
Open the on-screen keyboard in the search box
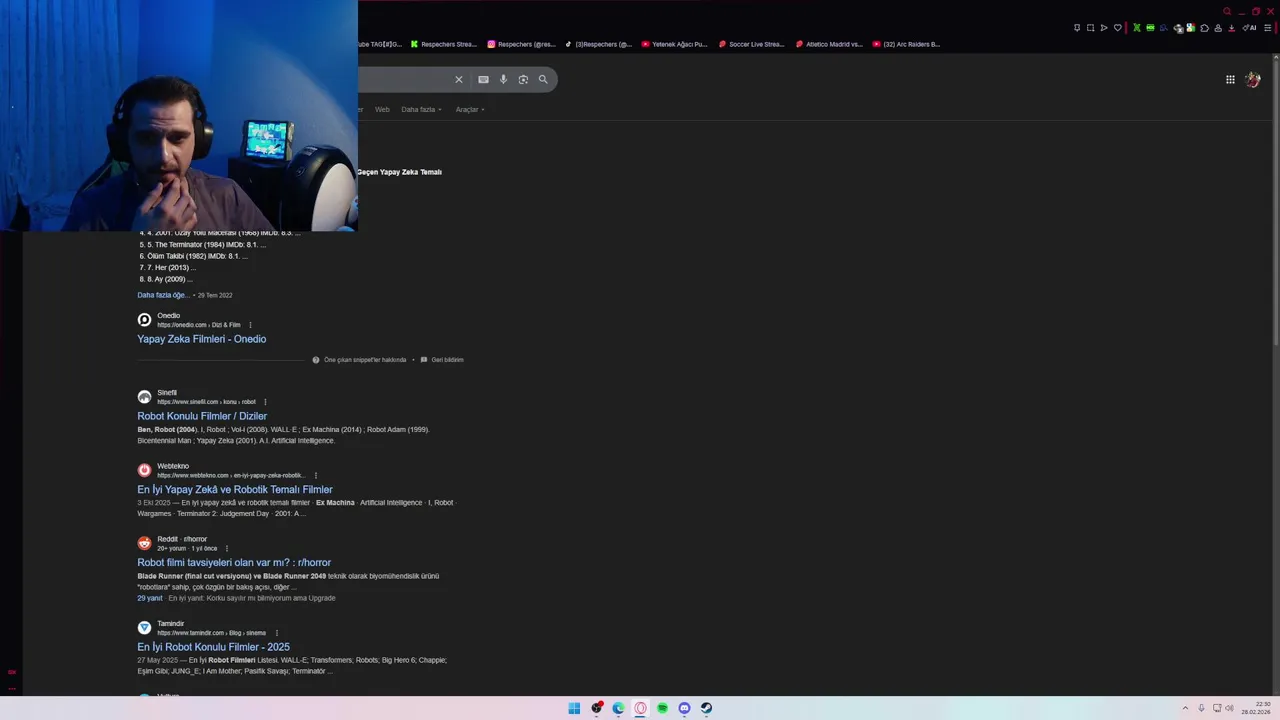tap(483, 79)
